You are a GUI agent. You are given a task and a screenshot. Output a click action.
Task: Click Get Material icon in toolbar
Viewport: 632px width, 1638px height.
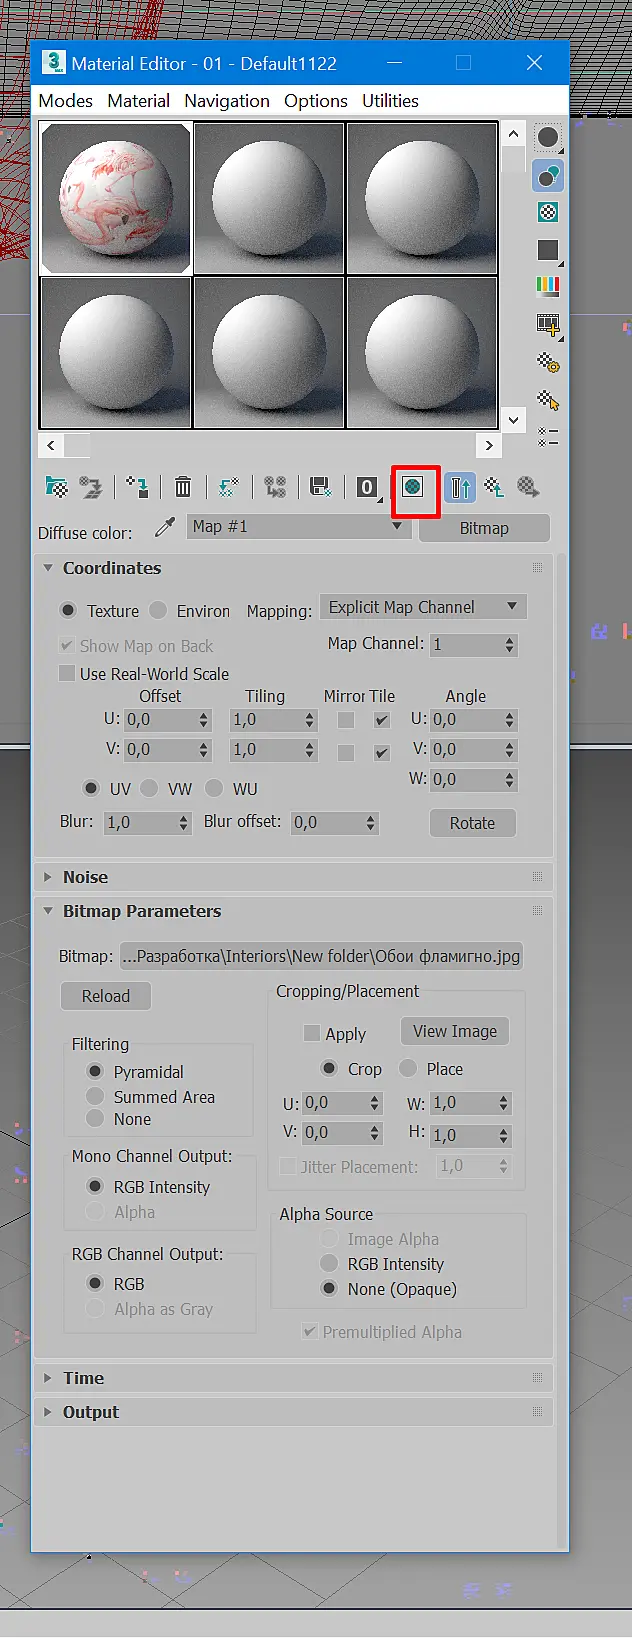tap(57, 487)
